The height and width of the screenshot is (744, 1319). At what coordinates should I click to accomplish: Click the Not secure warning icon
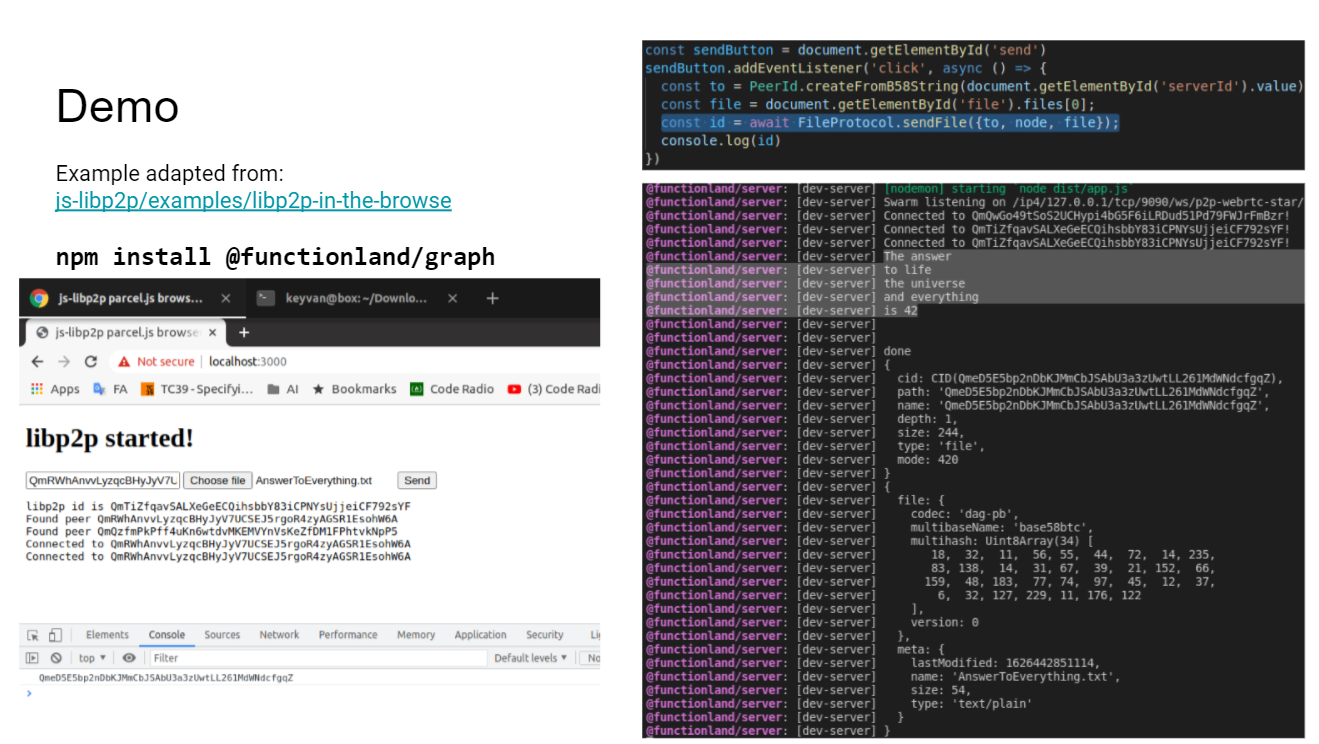point(124,361)
